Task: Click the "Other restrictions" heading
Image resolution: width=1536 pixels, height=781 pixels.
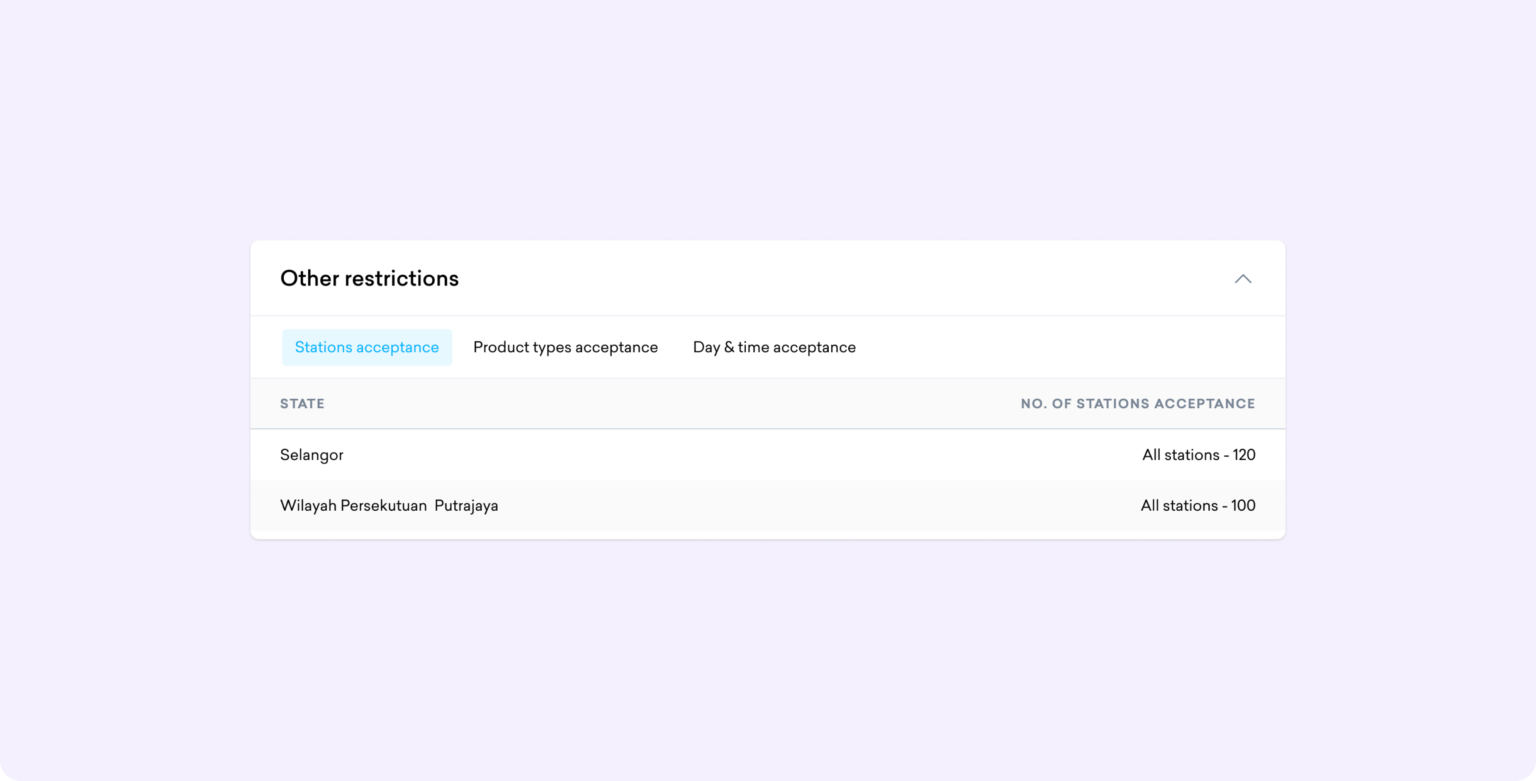Action: (x=369, y=279)
